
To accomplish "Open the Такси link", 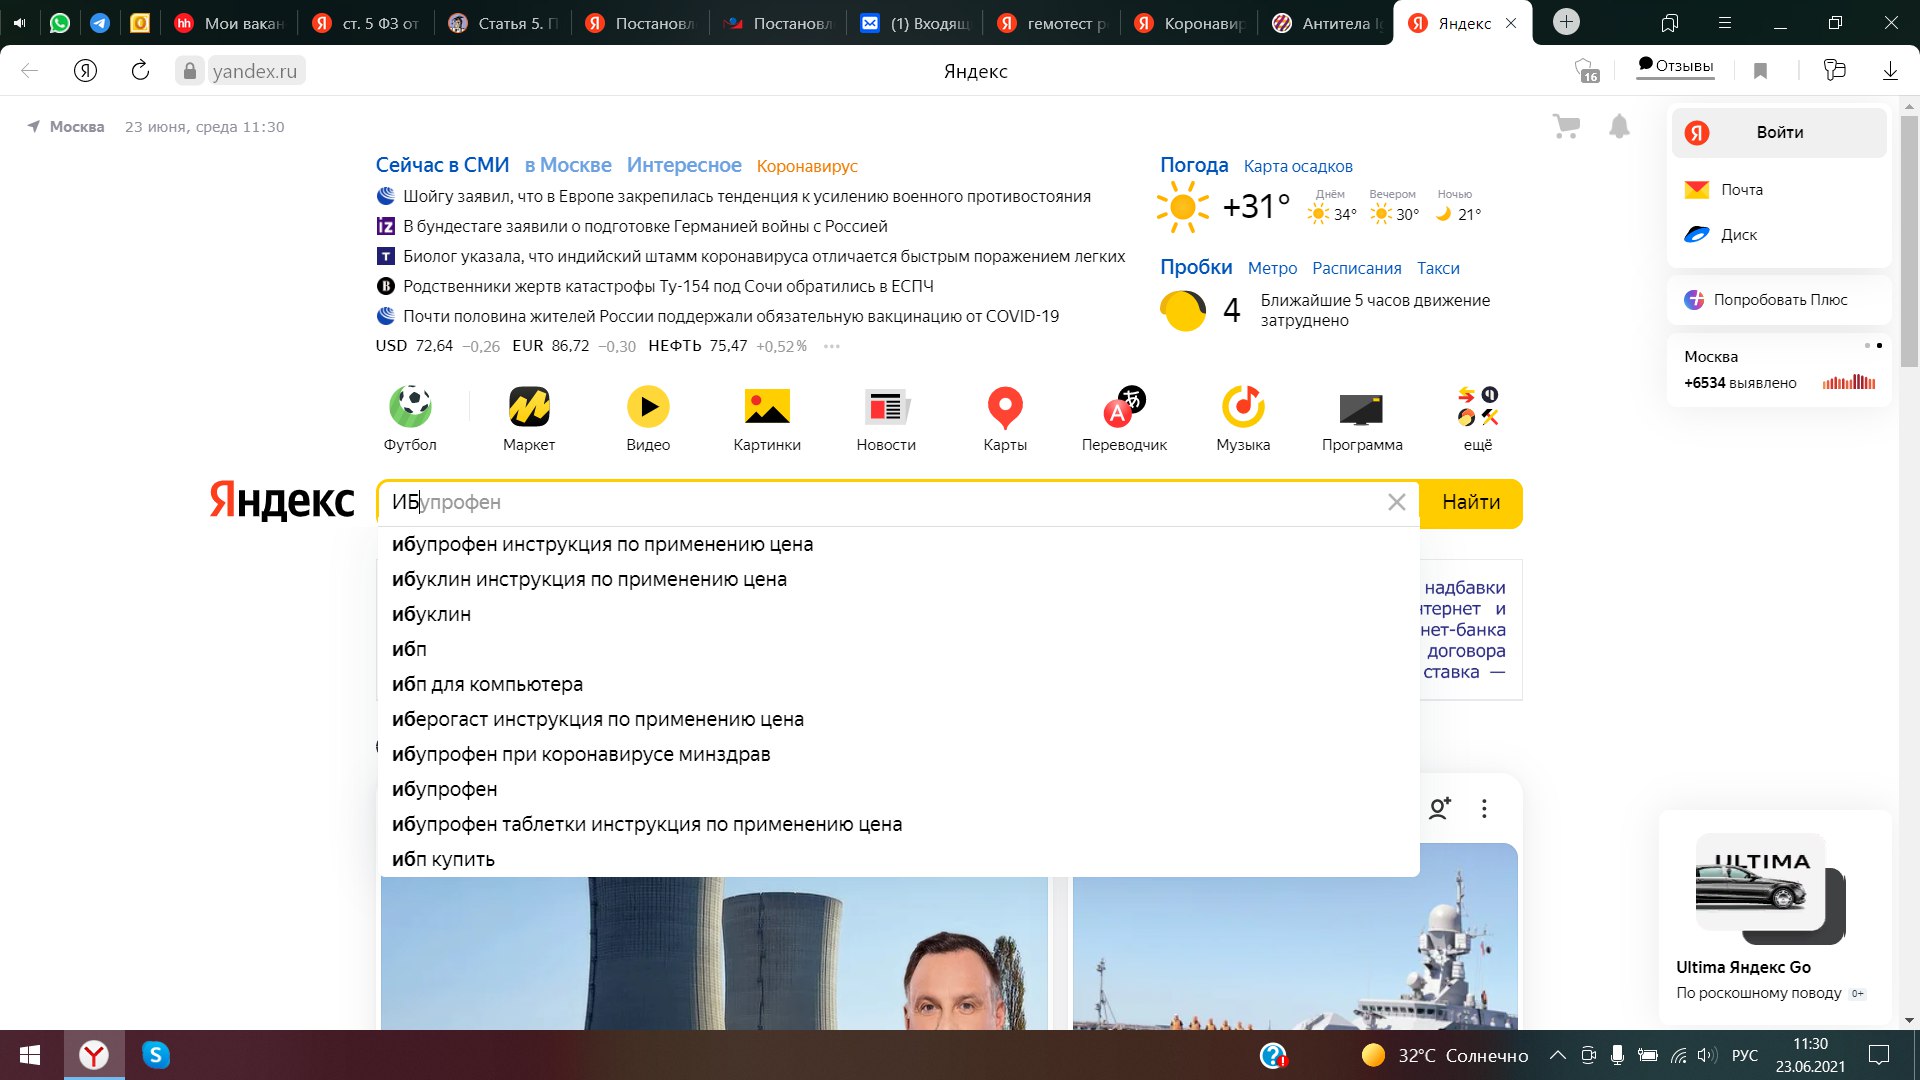I will (1438, 268).
